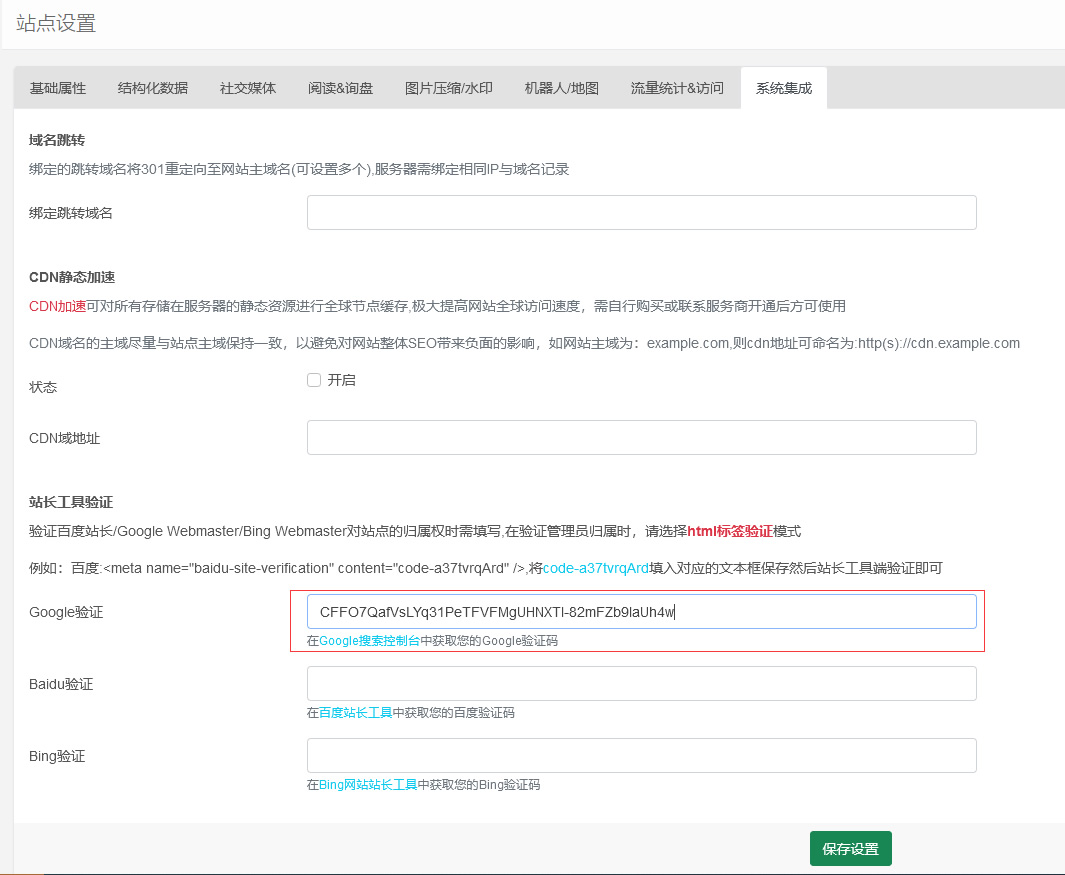Click the red CDN加速 text
This screenshot has height=875, width=1065.
[57, 306]
